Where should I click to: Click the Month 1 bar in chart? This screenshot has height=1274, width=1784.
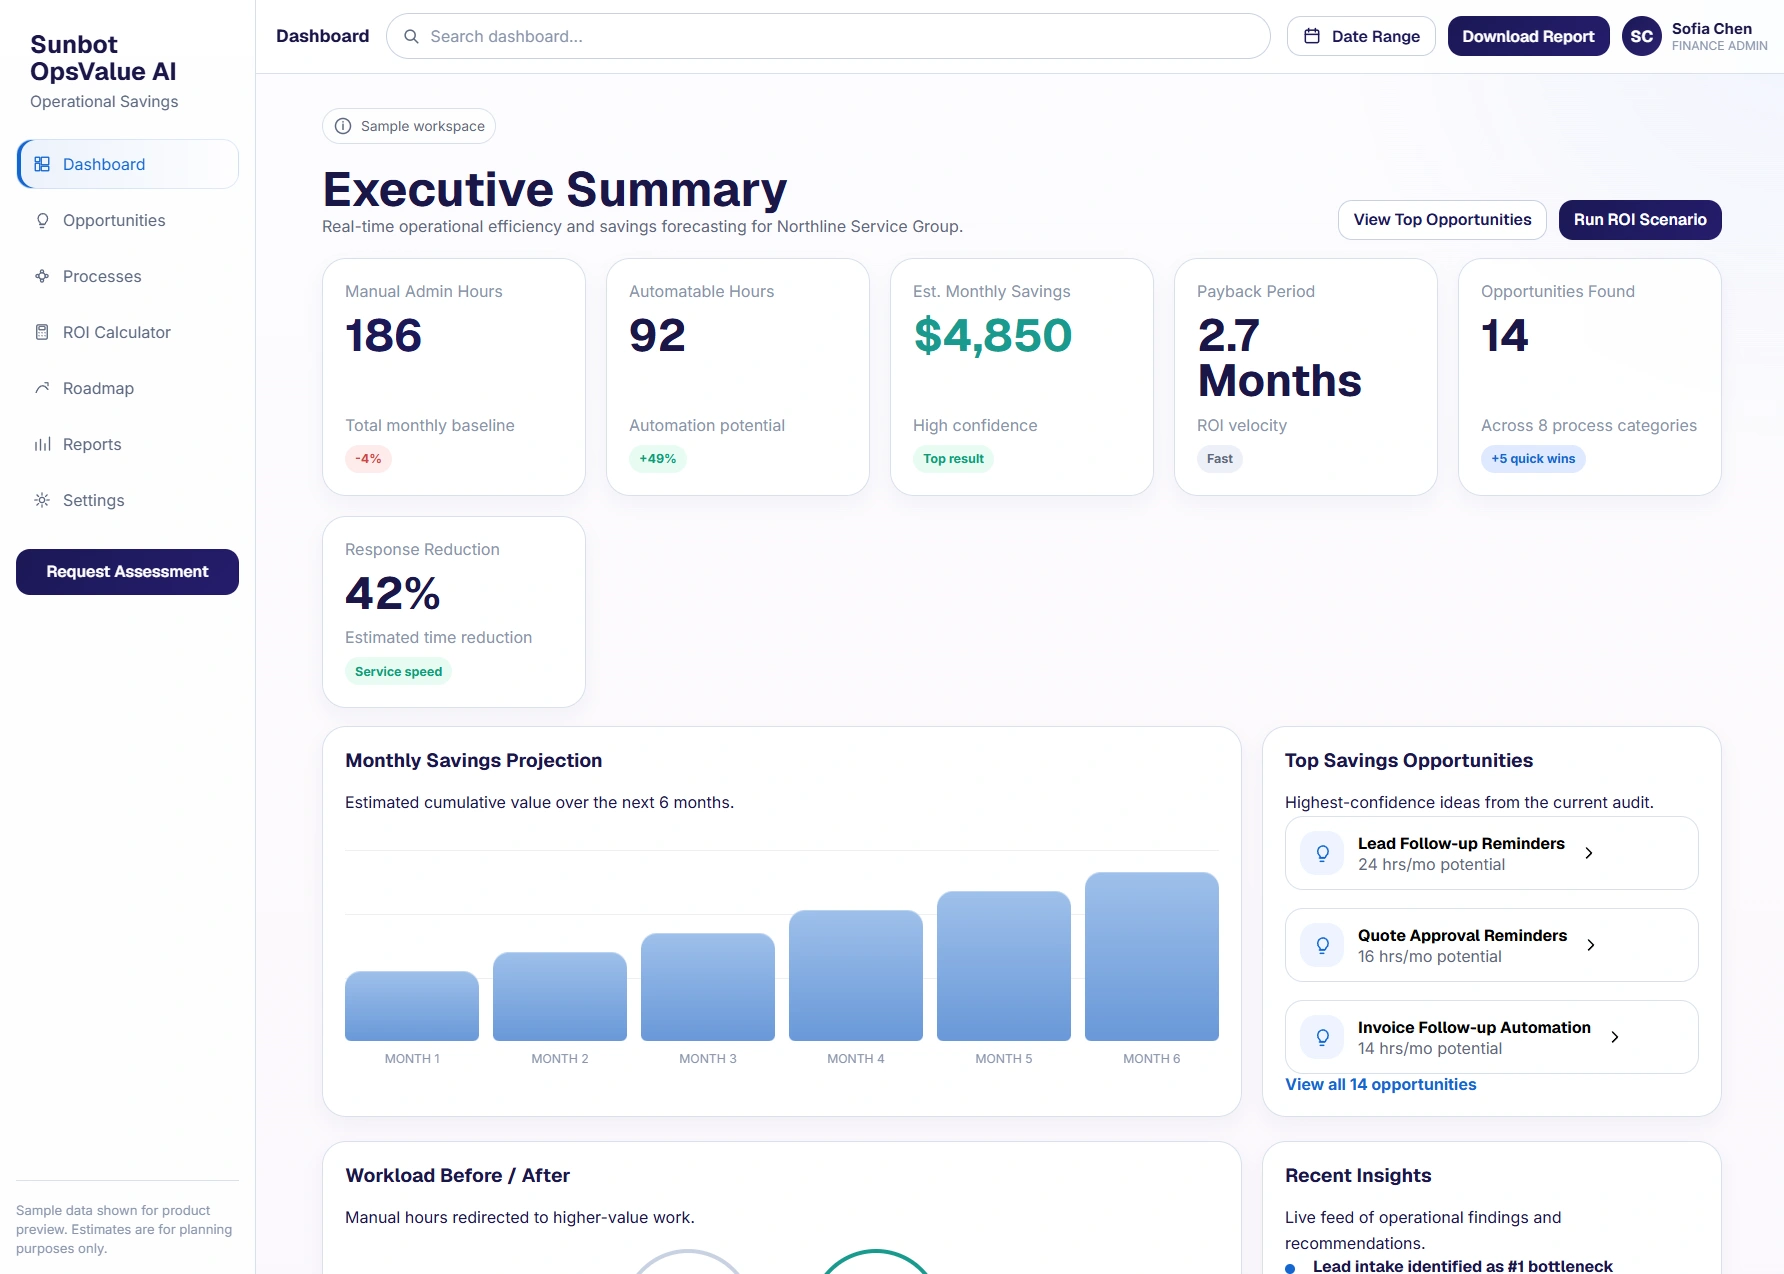pyautogui.click(x=412, y=1006)
